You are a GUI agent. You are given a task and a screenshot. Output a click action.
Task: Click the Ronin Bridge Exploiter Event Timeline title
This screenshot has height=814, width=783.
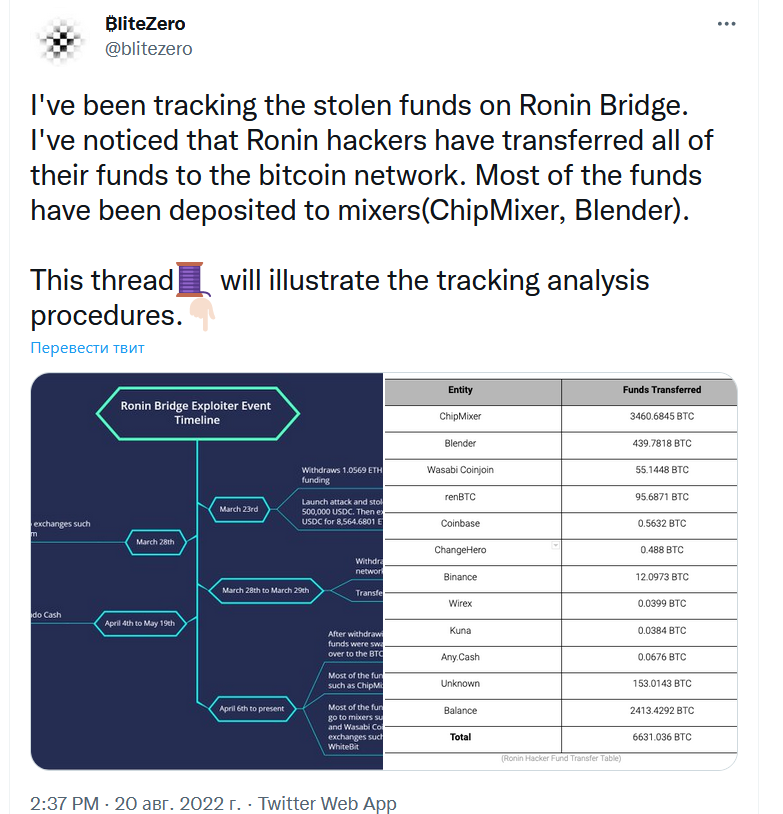pos(197,413)
